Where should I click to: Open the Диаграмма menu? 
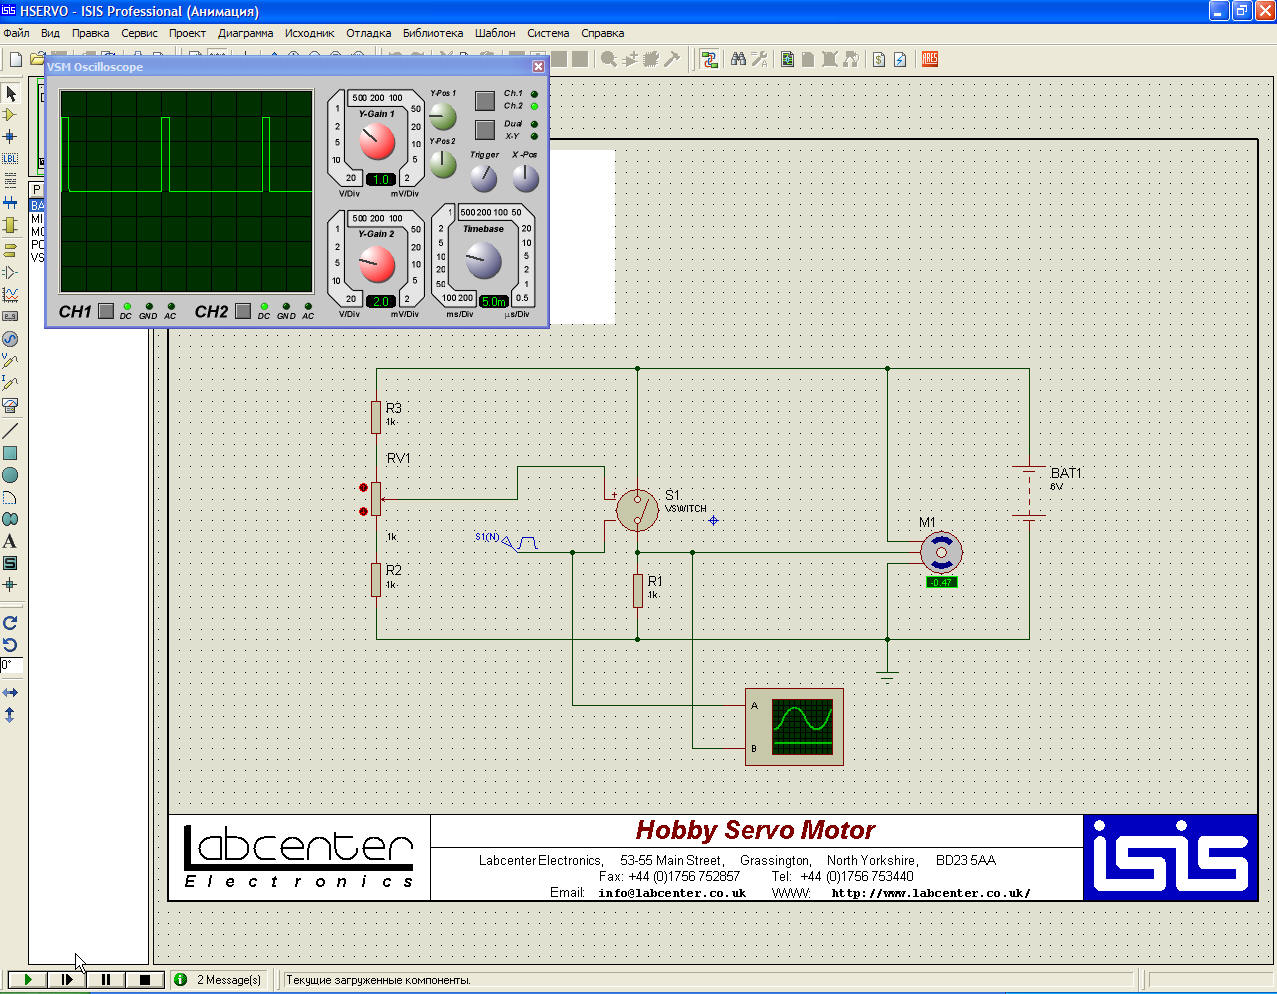pos(245,33)
